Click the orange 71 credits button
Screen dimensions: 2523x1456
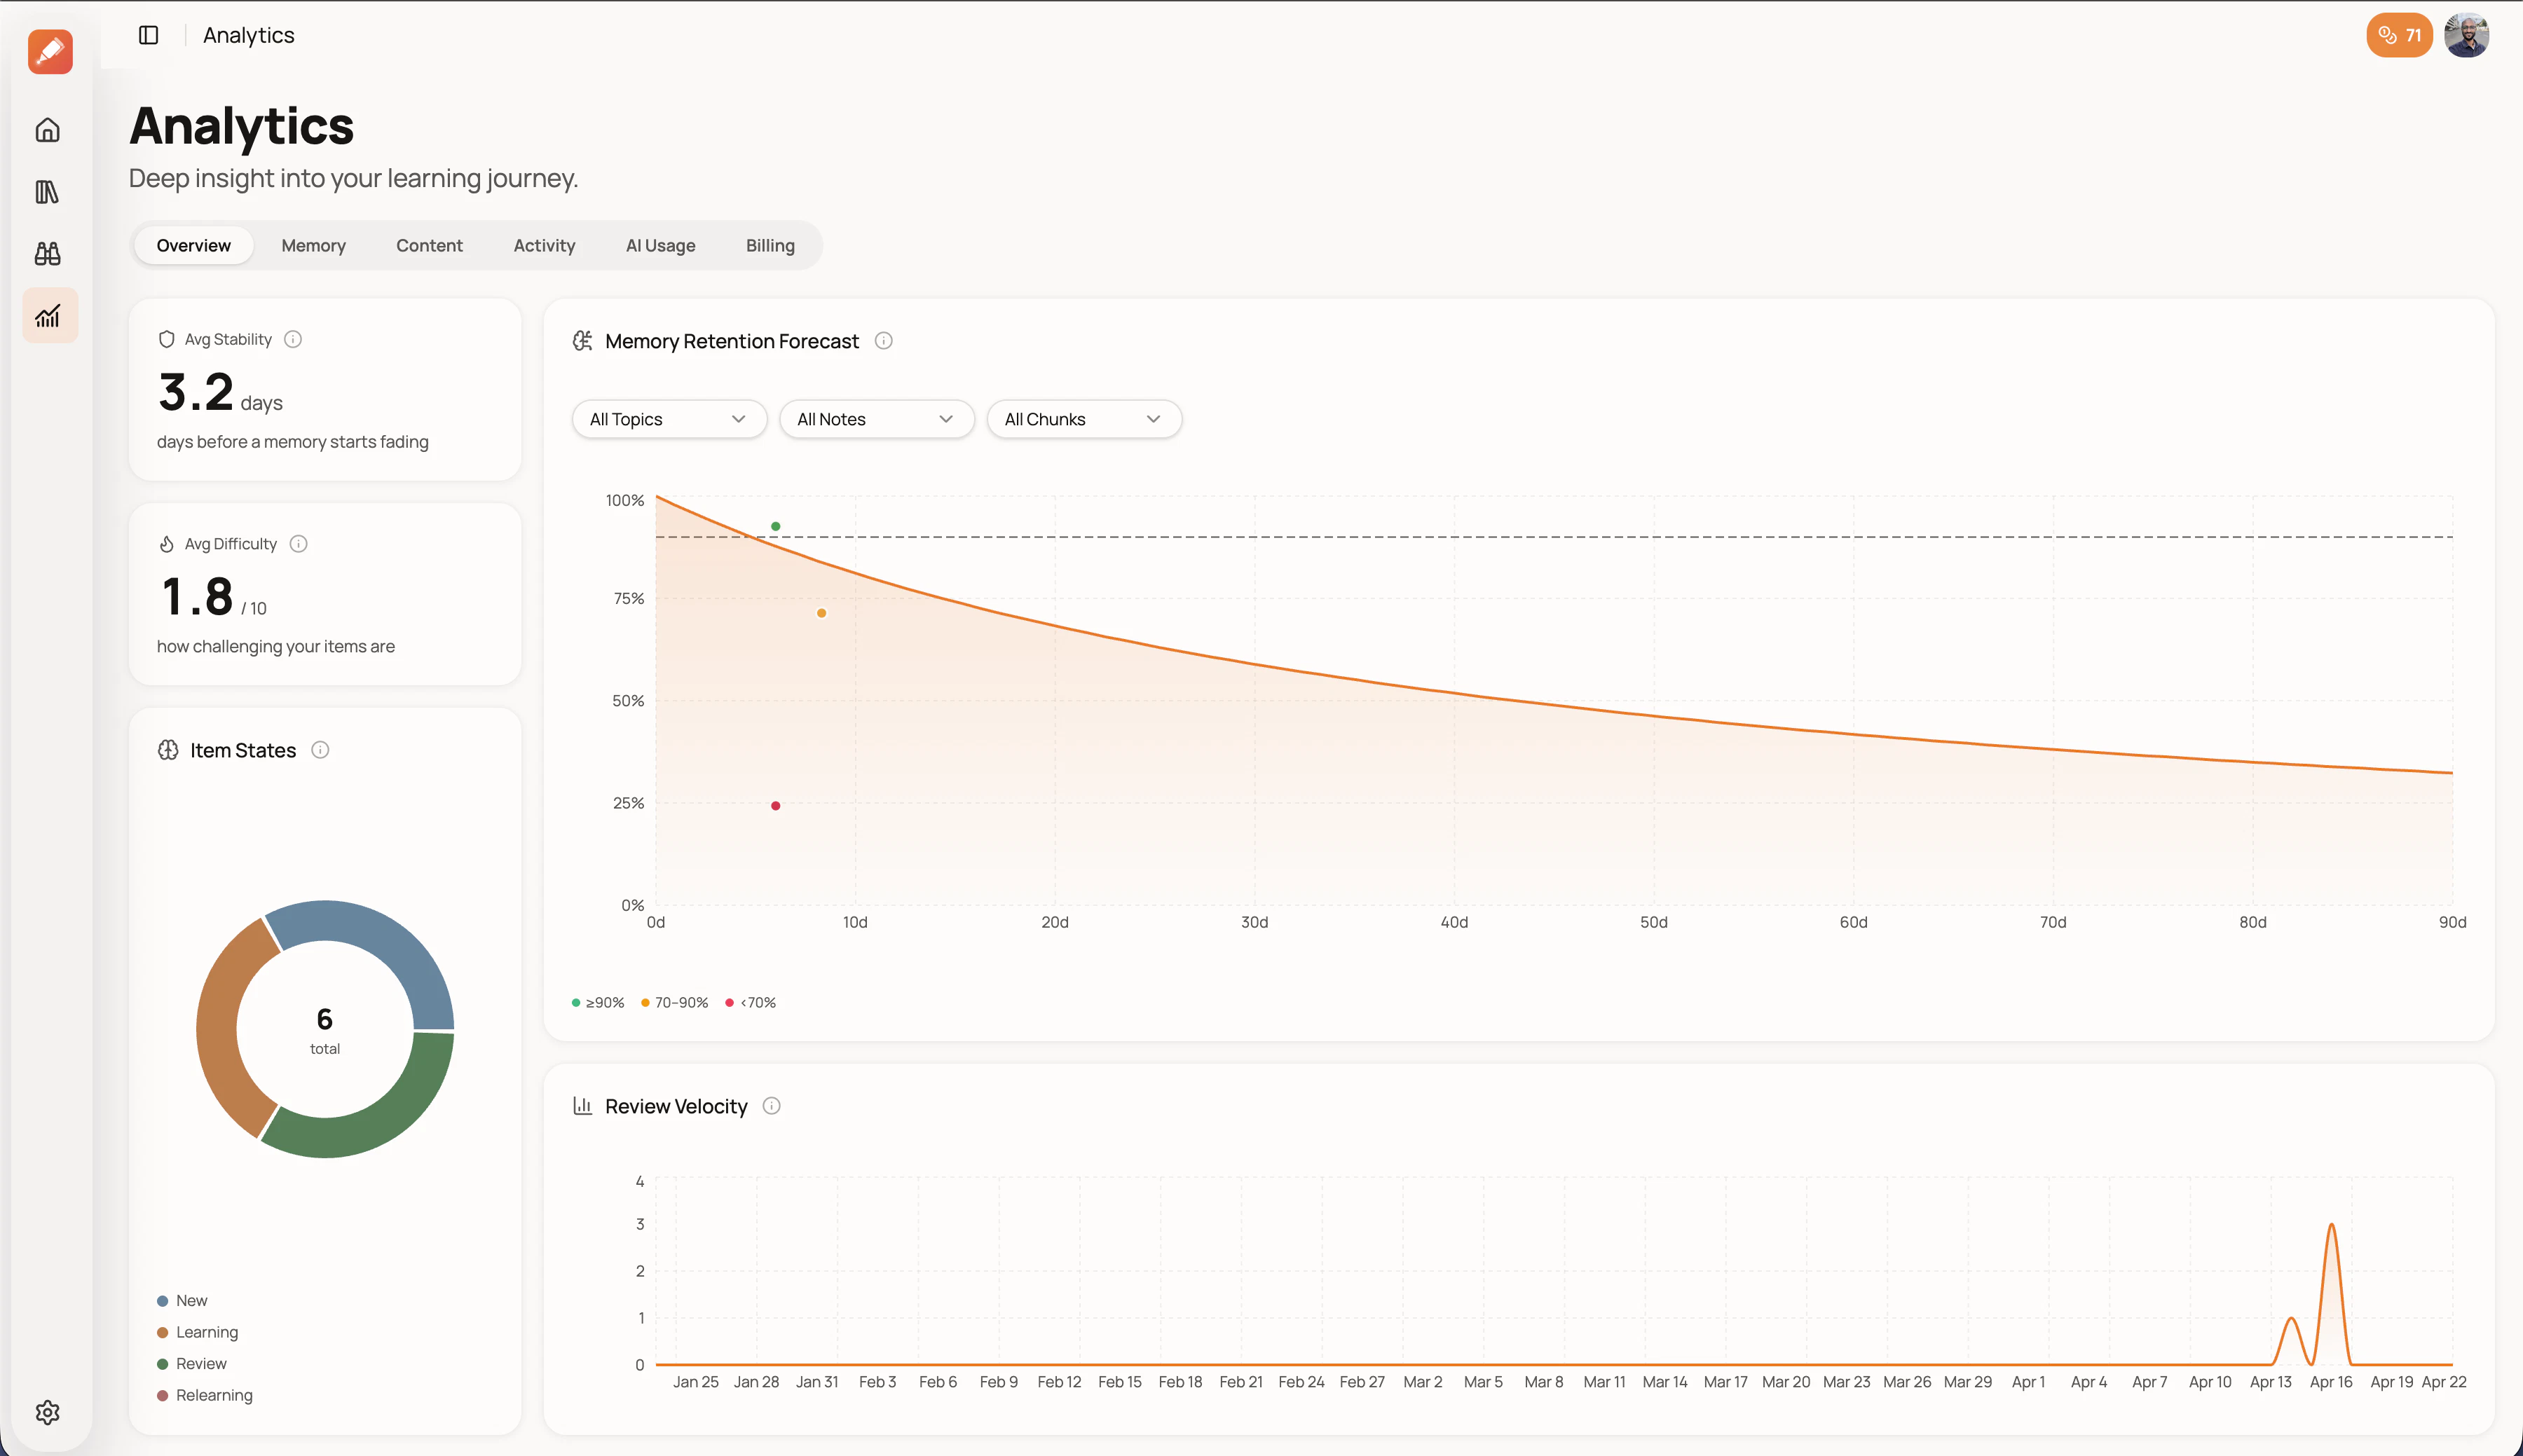click(x=2398, y=35)
